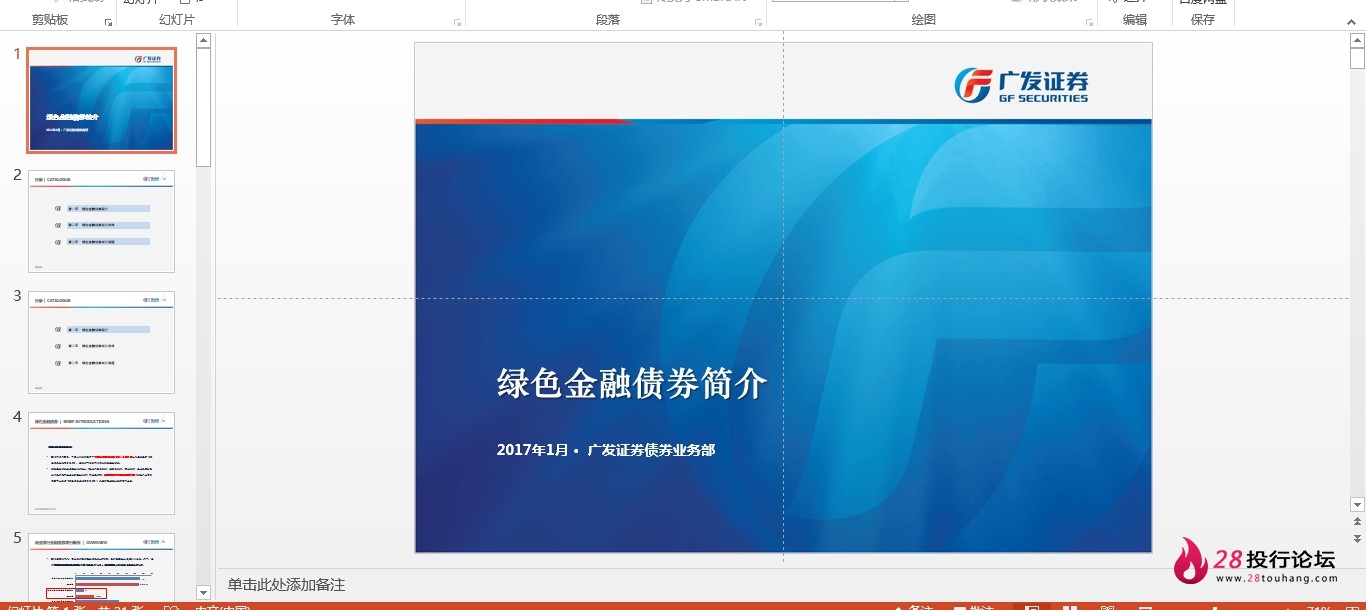Click the 剪贴板 ribbon group label
Screen dimensions: 1366x610
(x=50, y=20)
